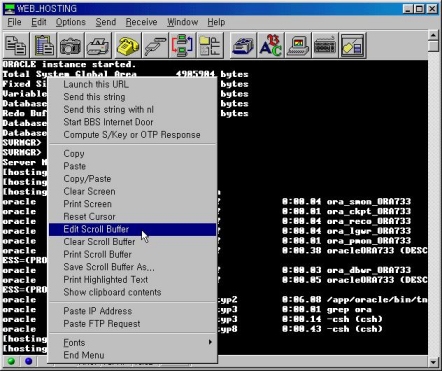Viewport: 442px width, 371px height.
Task: Click the camera screen capture icon
Action: pyautogui.click(x=71, y=45)
